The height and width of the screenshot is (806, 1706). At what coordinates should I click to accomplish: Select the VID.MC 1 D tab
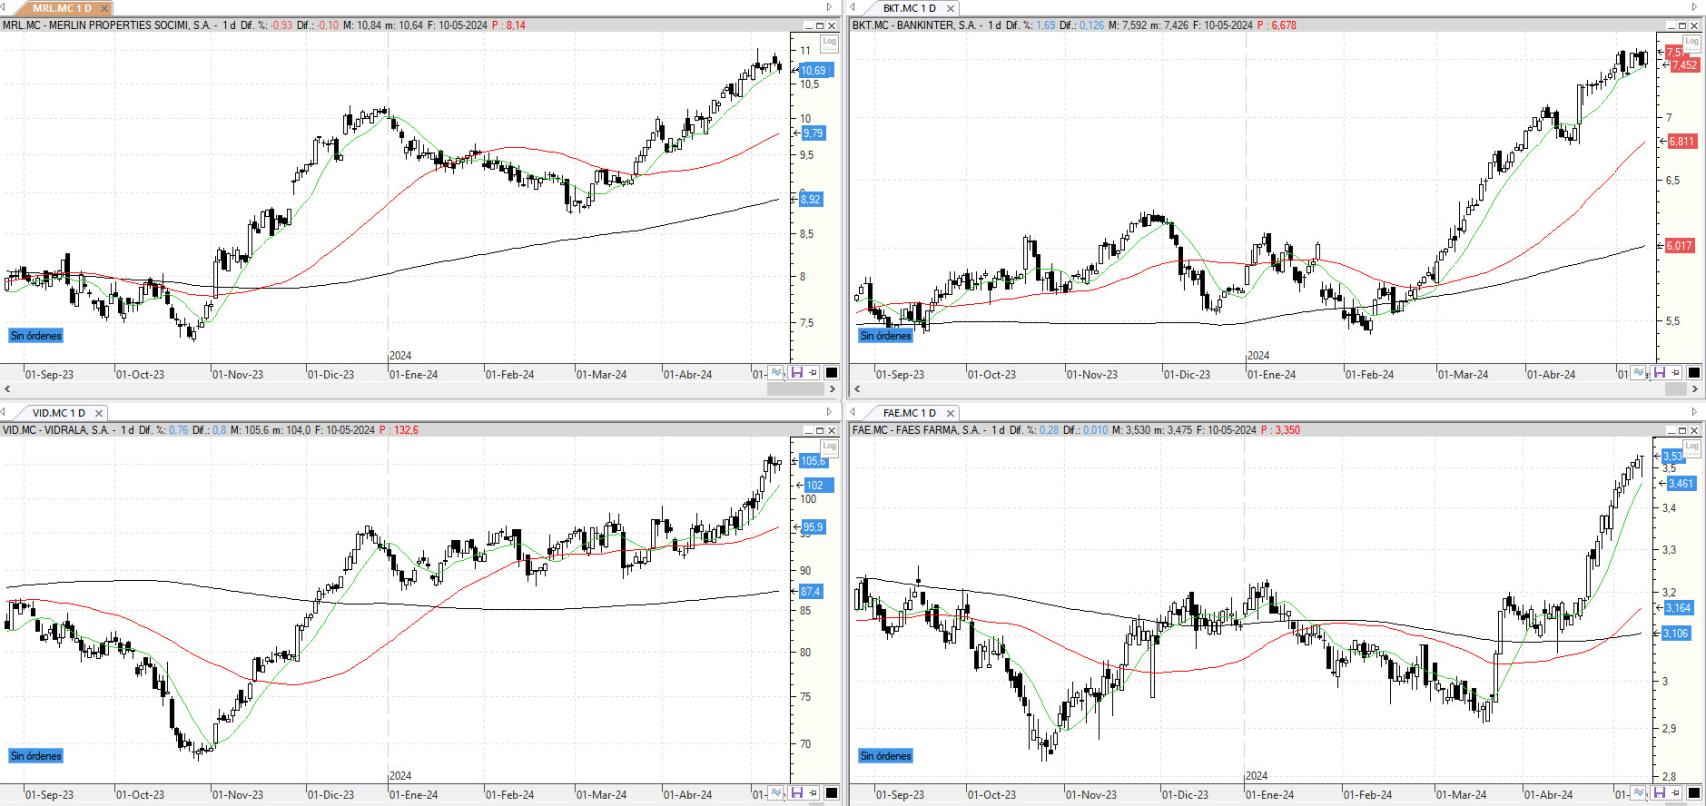click(x=58, y=412)
